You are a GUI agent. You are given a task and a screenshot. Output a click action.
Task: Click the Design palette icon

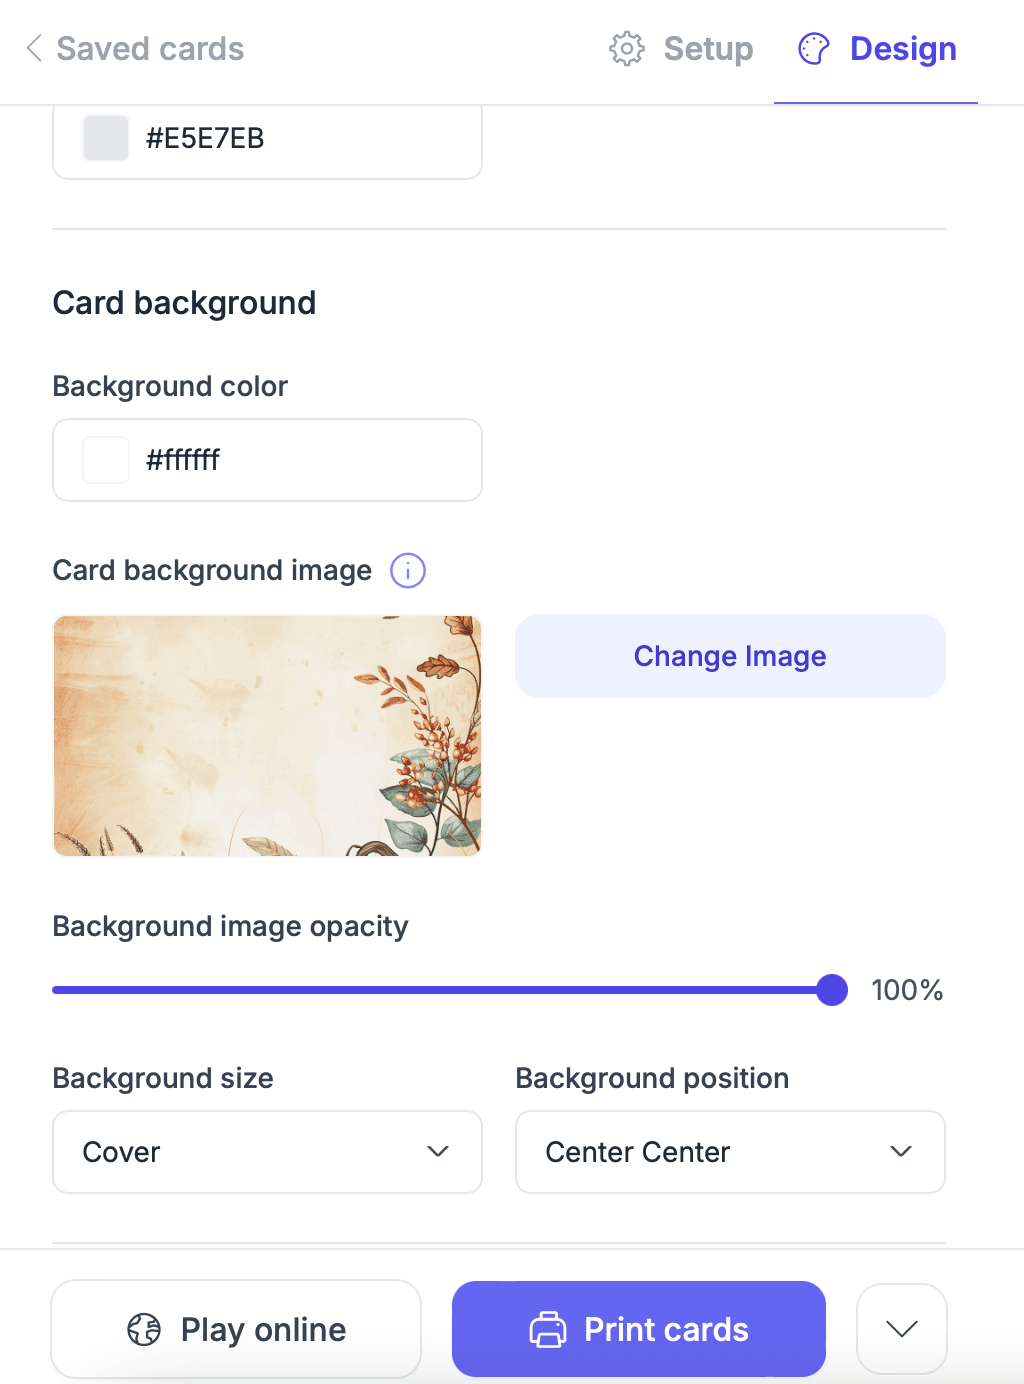(x=814, y=48)
